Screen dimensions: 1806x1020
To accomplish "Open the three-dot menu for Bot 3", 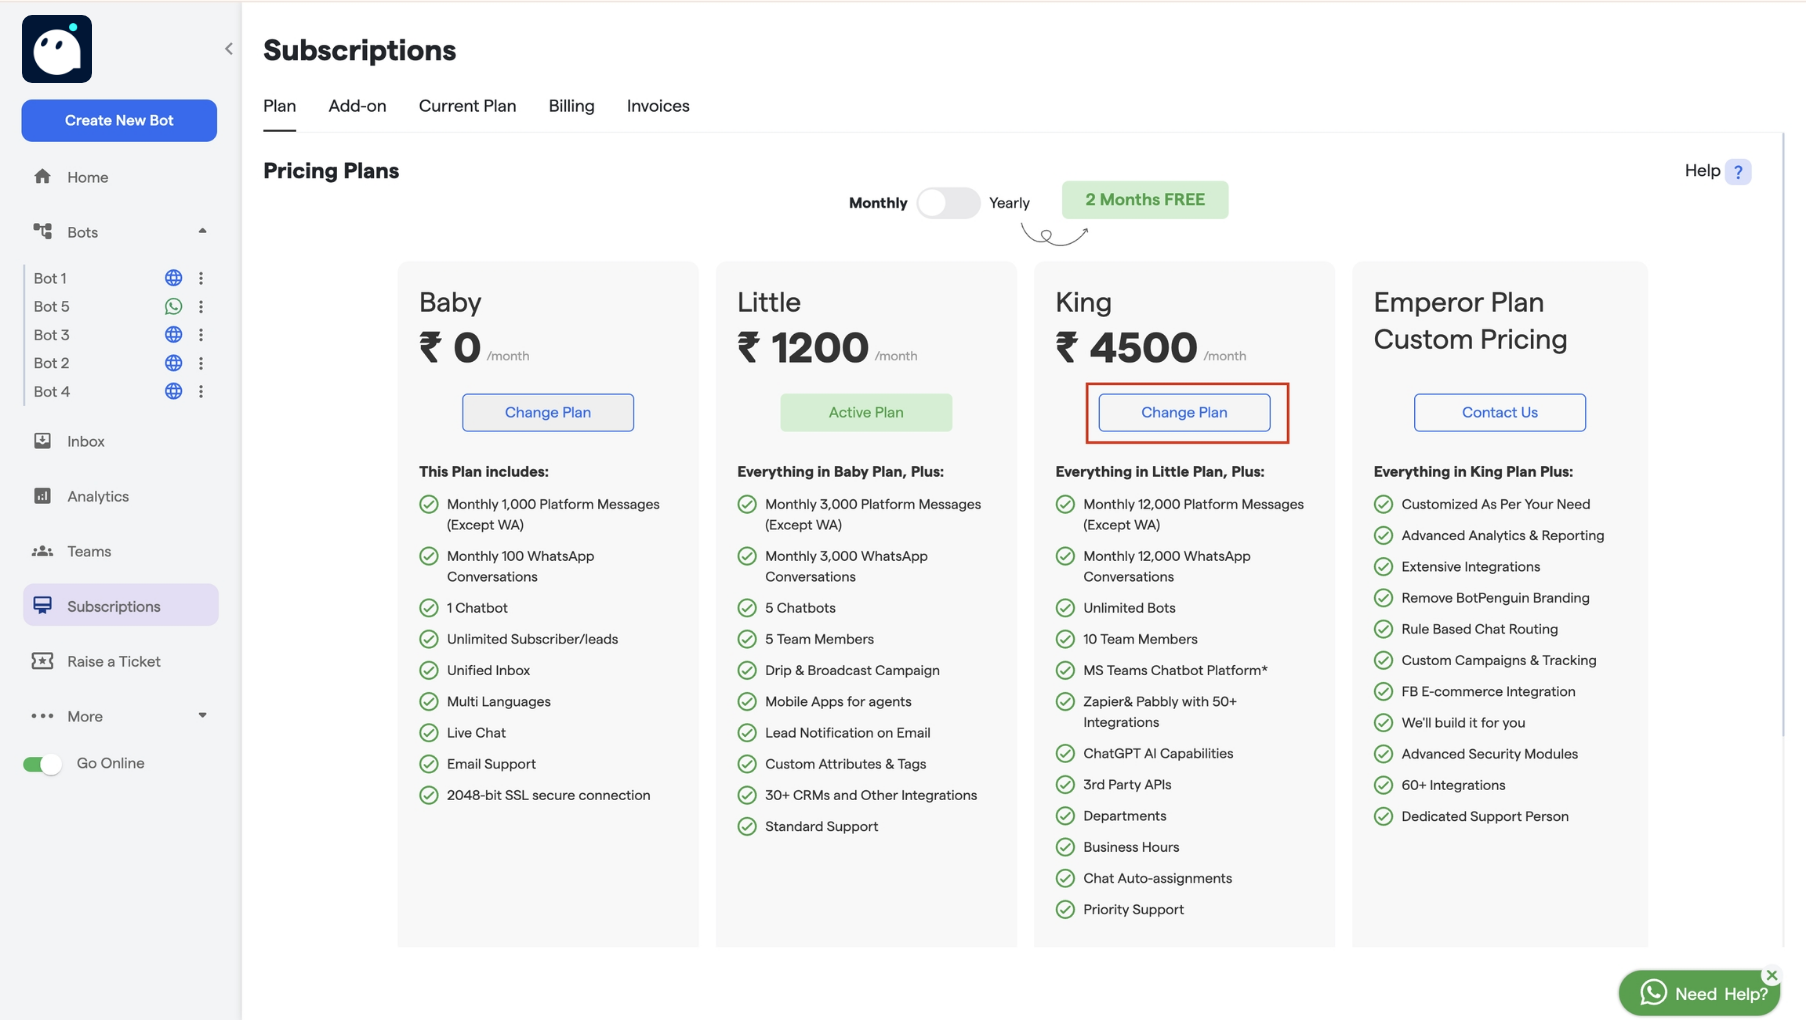I will pos(201,334).
